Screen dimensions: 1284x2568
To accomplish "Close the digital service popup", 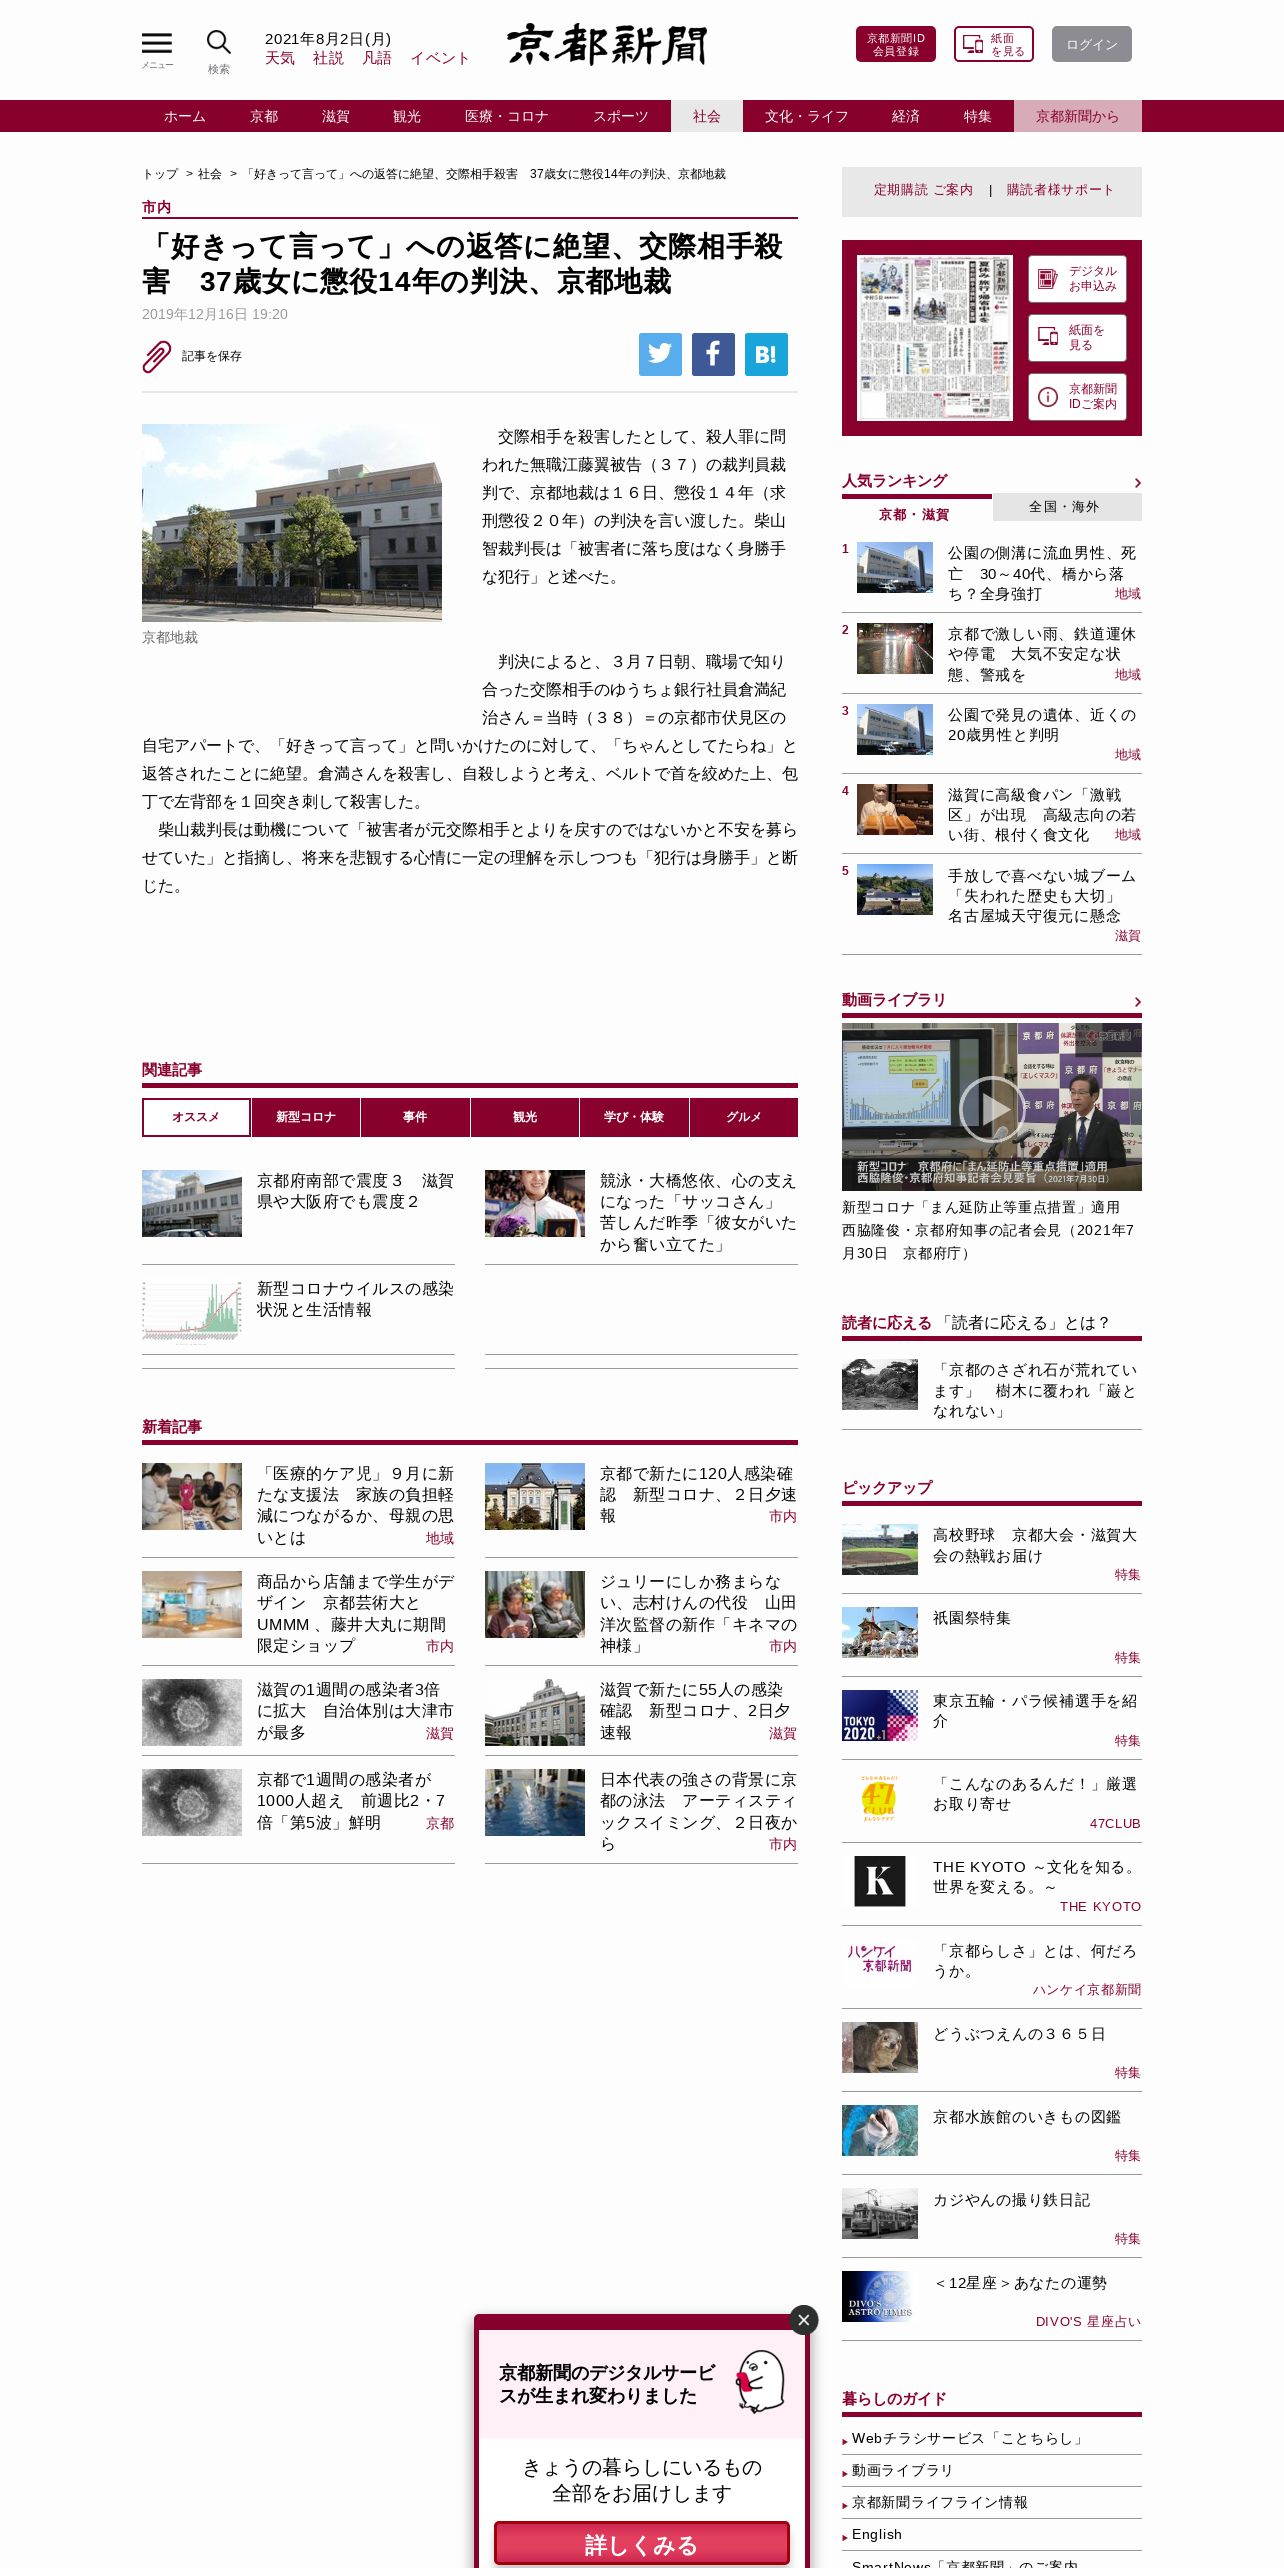I will (x=803, y=2320).
